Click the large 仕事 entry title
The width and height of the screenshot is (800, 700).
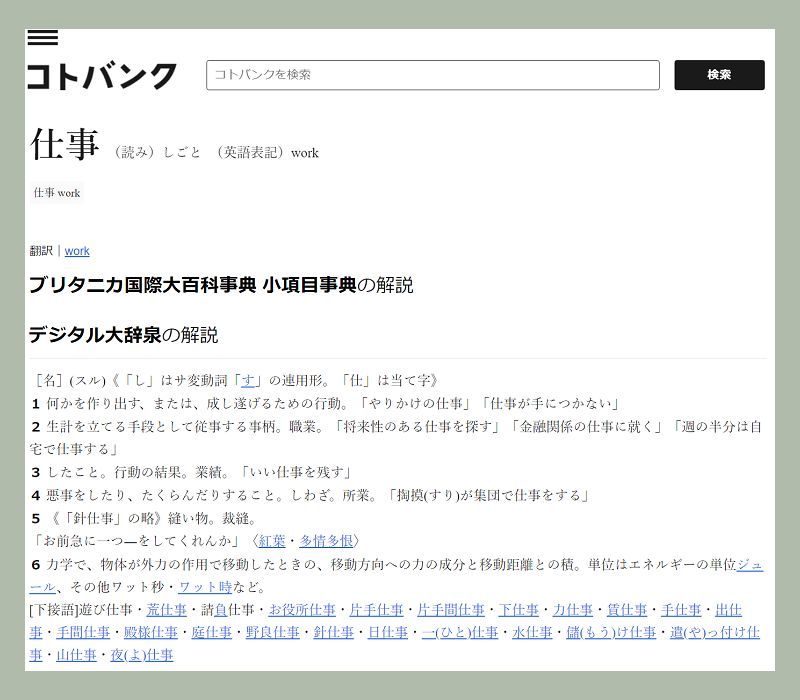pyautogui.click(x=65, y=144)
